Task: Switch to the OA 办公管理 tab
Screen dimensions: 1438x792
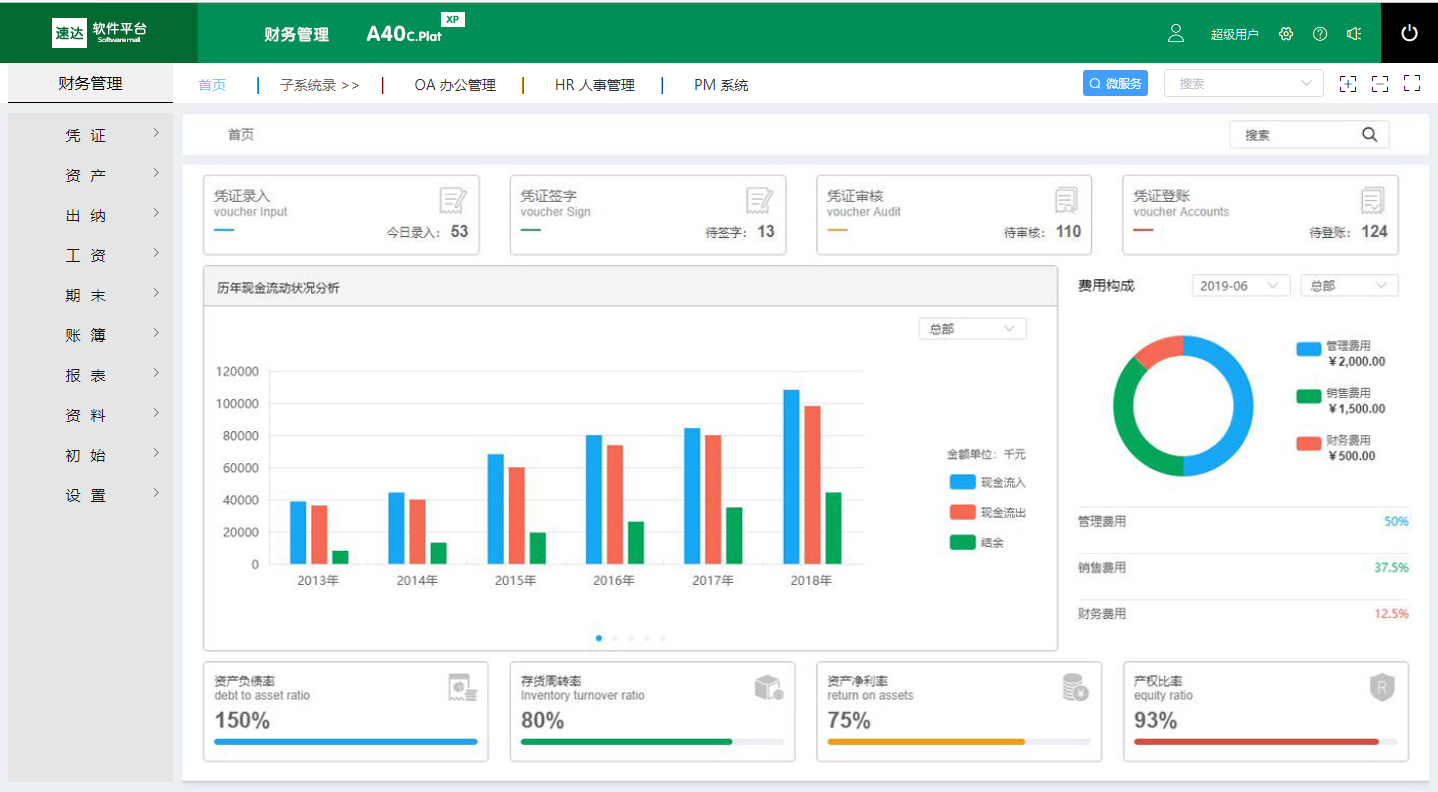Action: tap(455, 85)
